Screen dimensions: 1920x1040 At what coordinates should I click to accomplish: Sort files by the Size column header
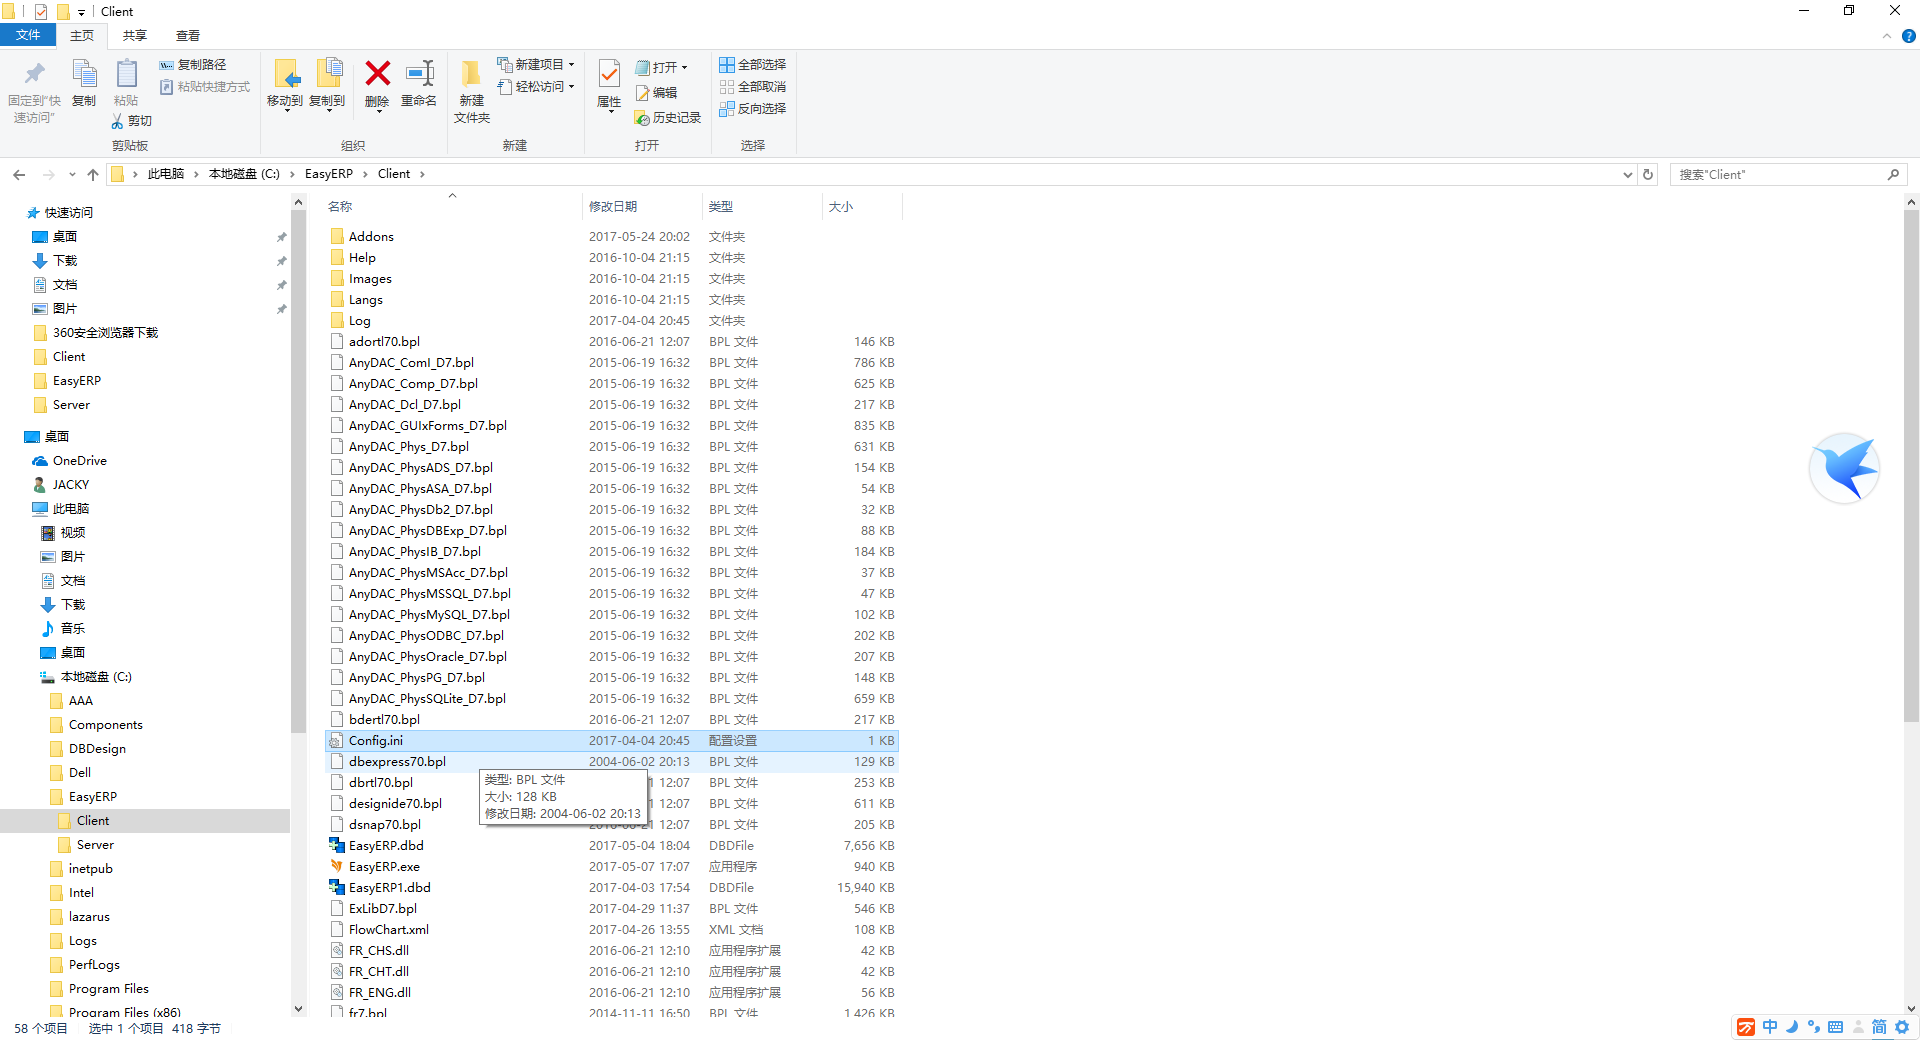pyautogui.click(x=841, y=207)
